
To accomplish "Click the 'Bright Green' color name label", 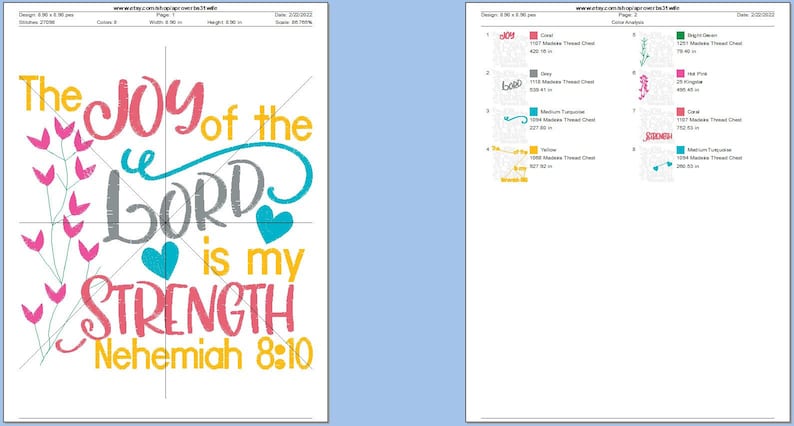I will tap(702, 35).
